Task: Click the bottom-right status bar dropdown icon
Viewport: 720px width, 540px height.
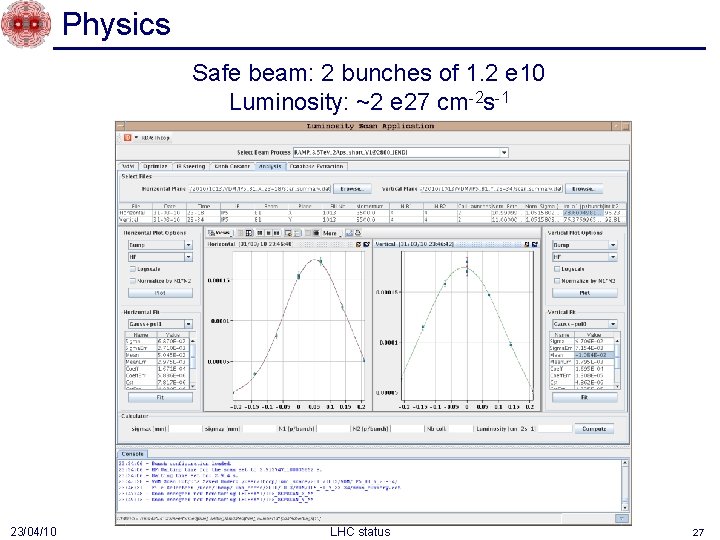Action: coord(621,518)
